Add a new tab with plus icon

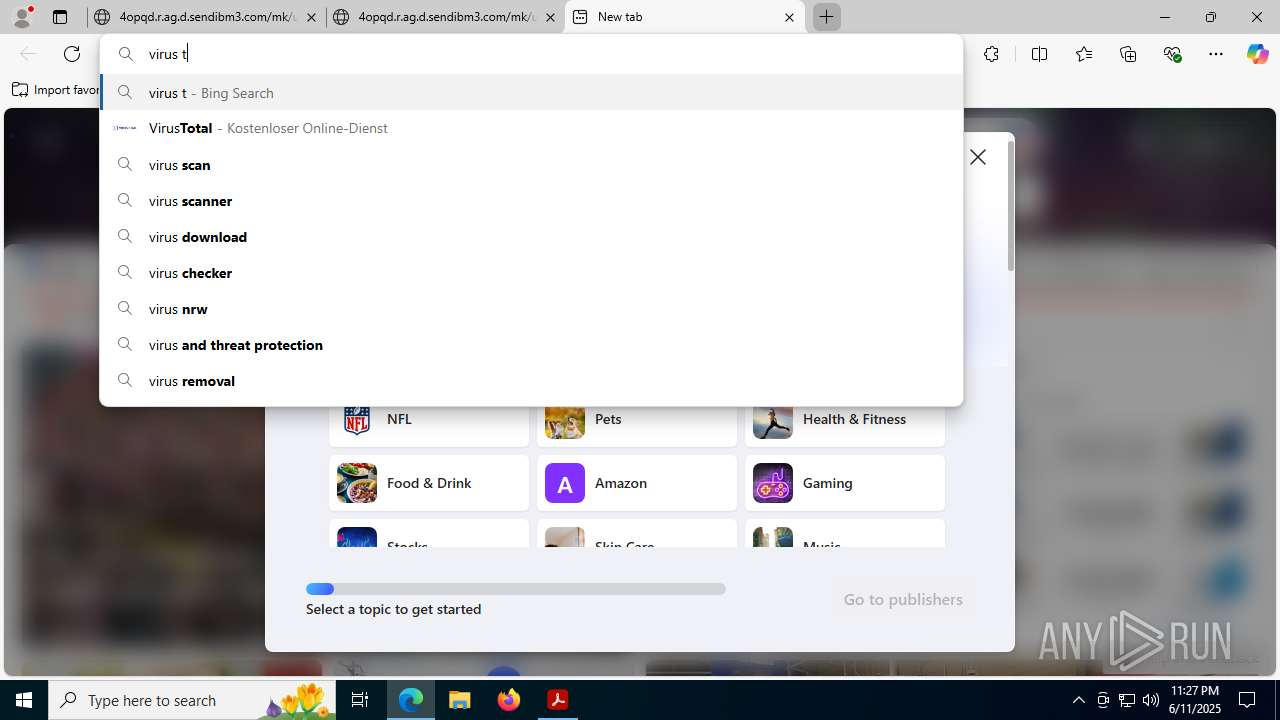(x=826, y=17)
